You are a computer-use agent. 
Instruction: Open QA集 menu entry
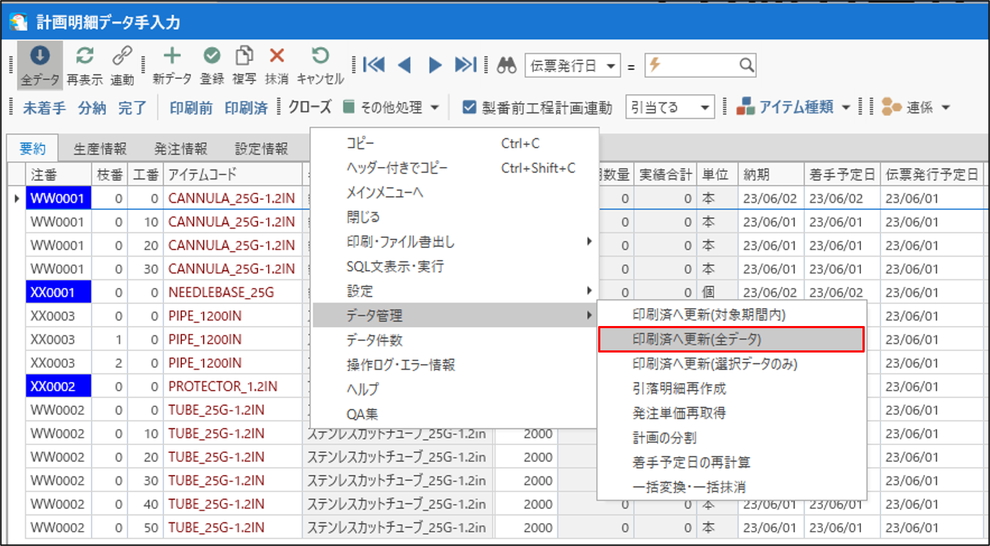pyautogui.click(x=455, y=414)
